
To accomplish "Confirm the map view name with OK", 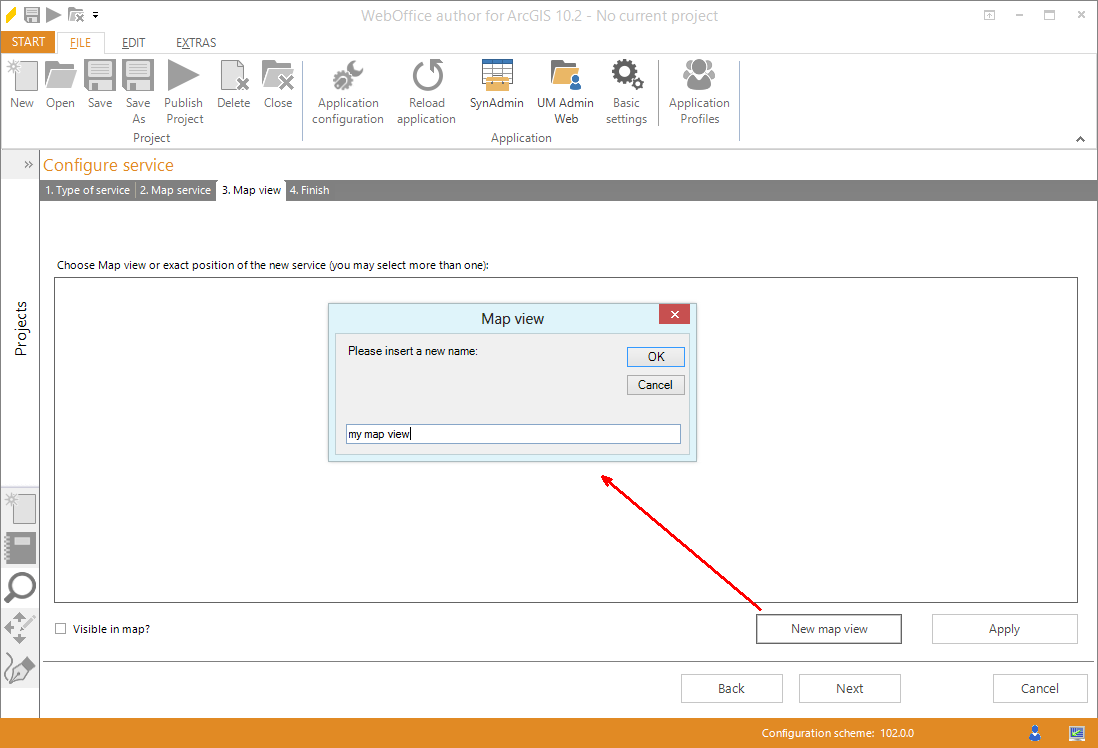I will point(655,356).
